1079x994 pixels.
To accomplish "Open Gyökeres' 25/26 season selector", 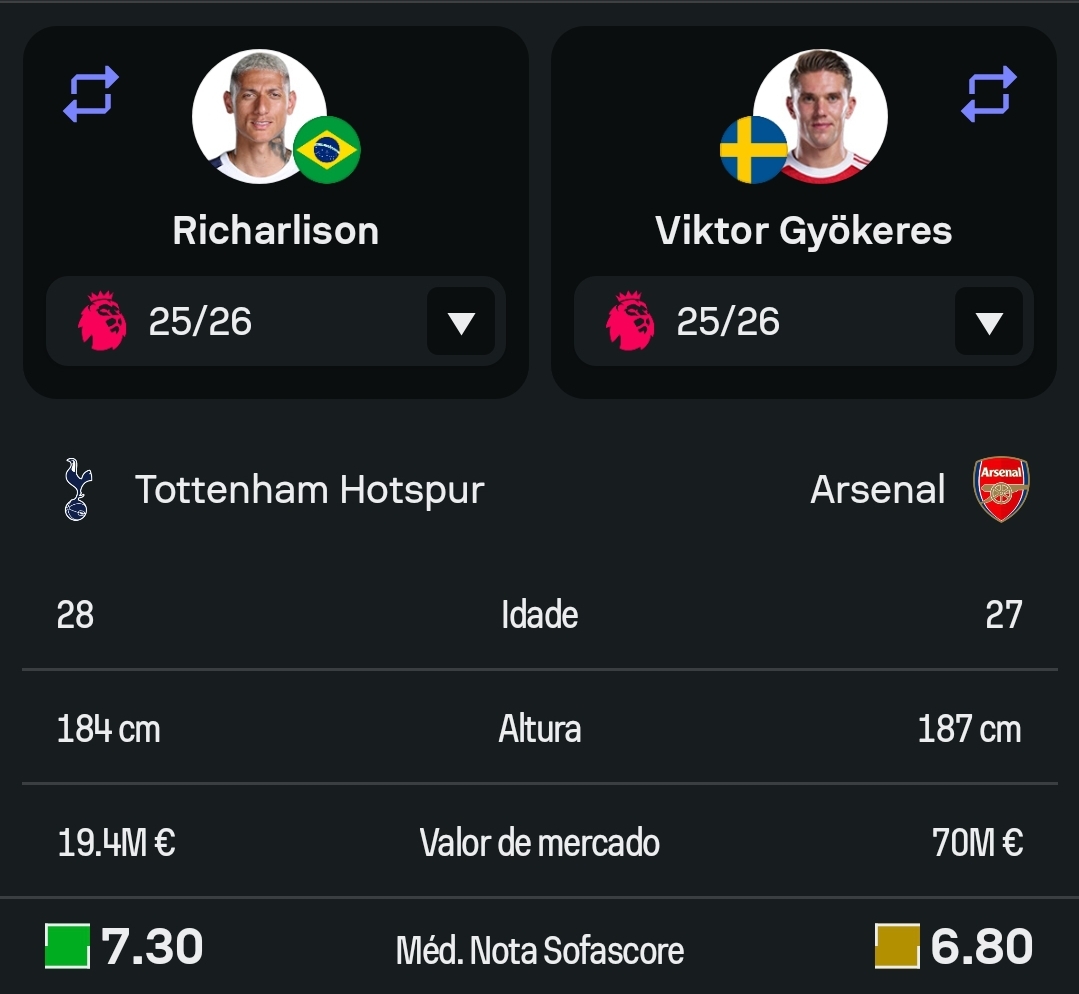I will pos(804,321).
